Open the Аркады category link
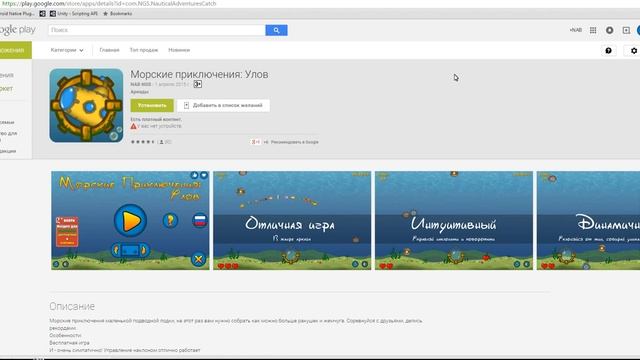Screen dimensions: 640x360 coord(140,92)
